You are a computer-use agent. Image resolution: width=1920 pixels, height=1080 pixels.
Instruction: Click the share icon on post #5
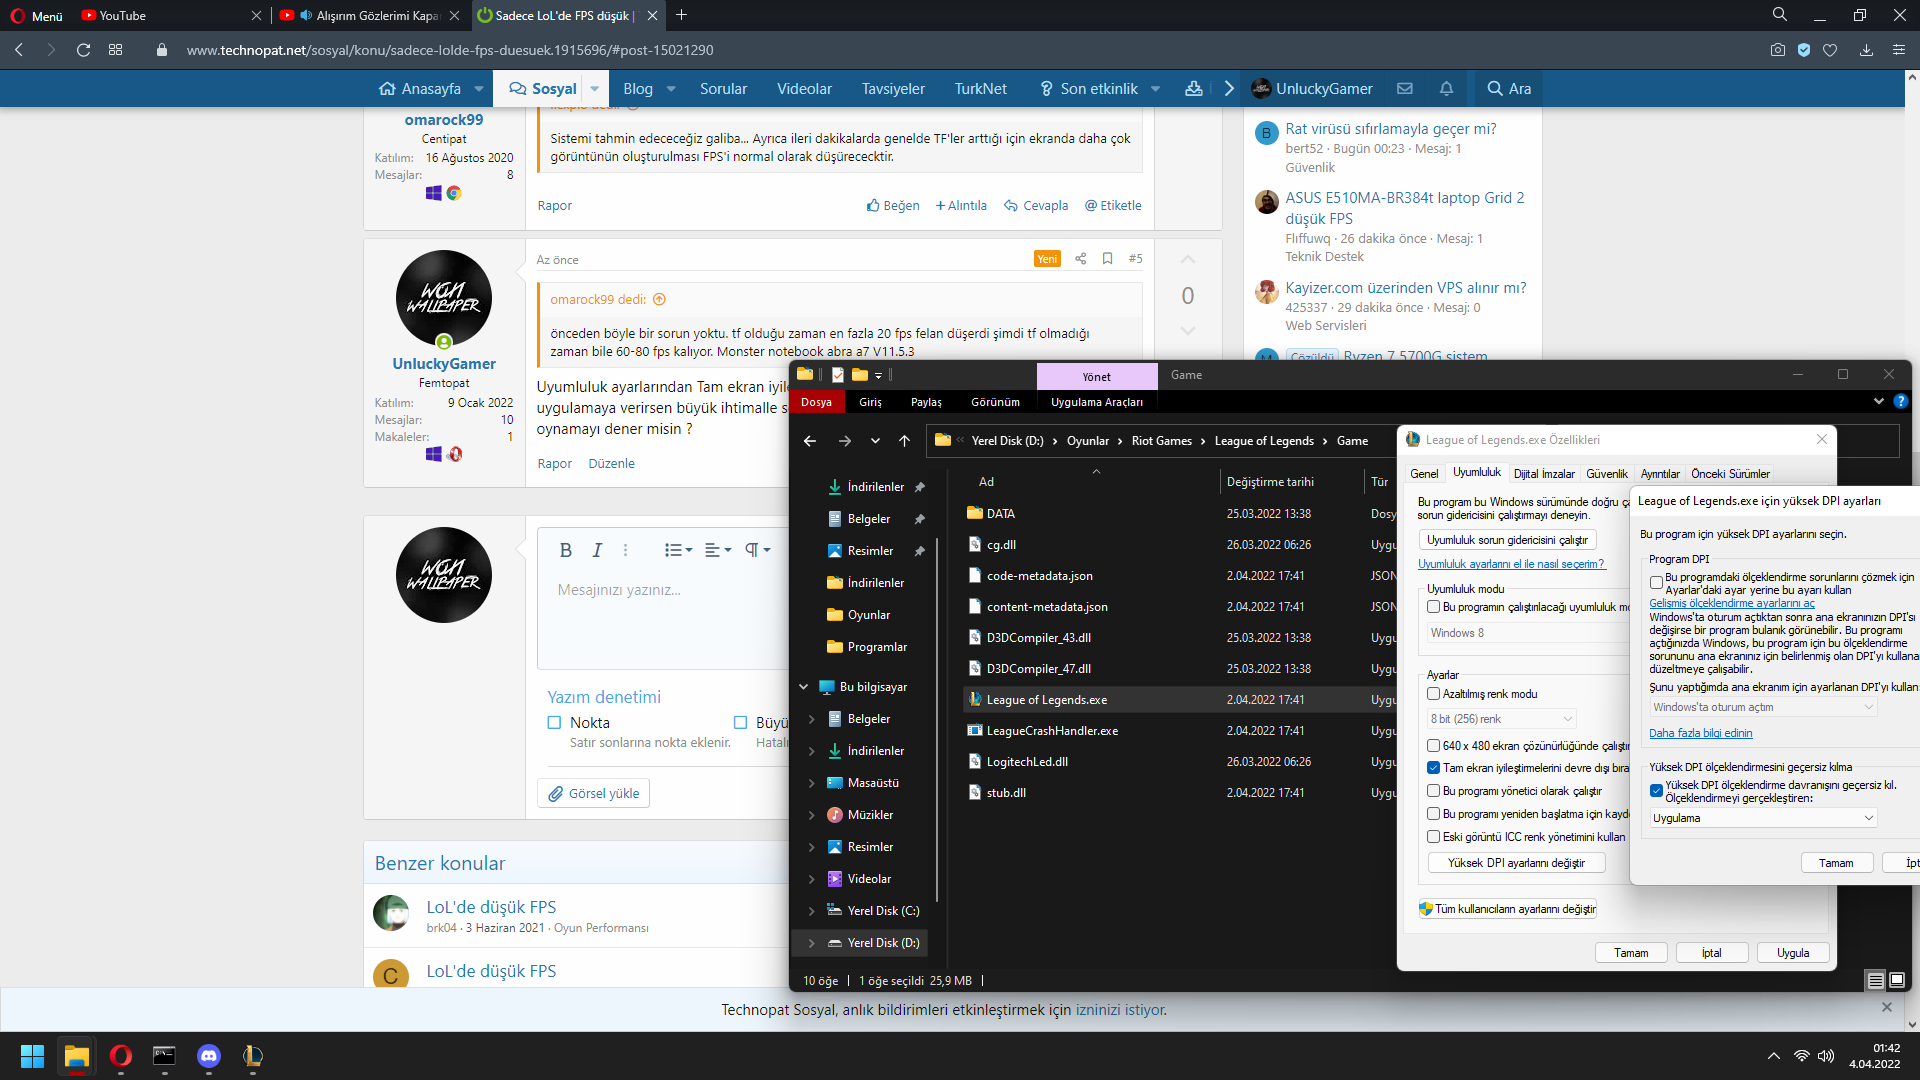(1080, 259)
